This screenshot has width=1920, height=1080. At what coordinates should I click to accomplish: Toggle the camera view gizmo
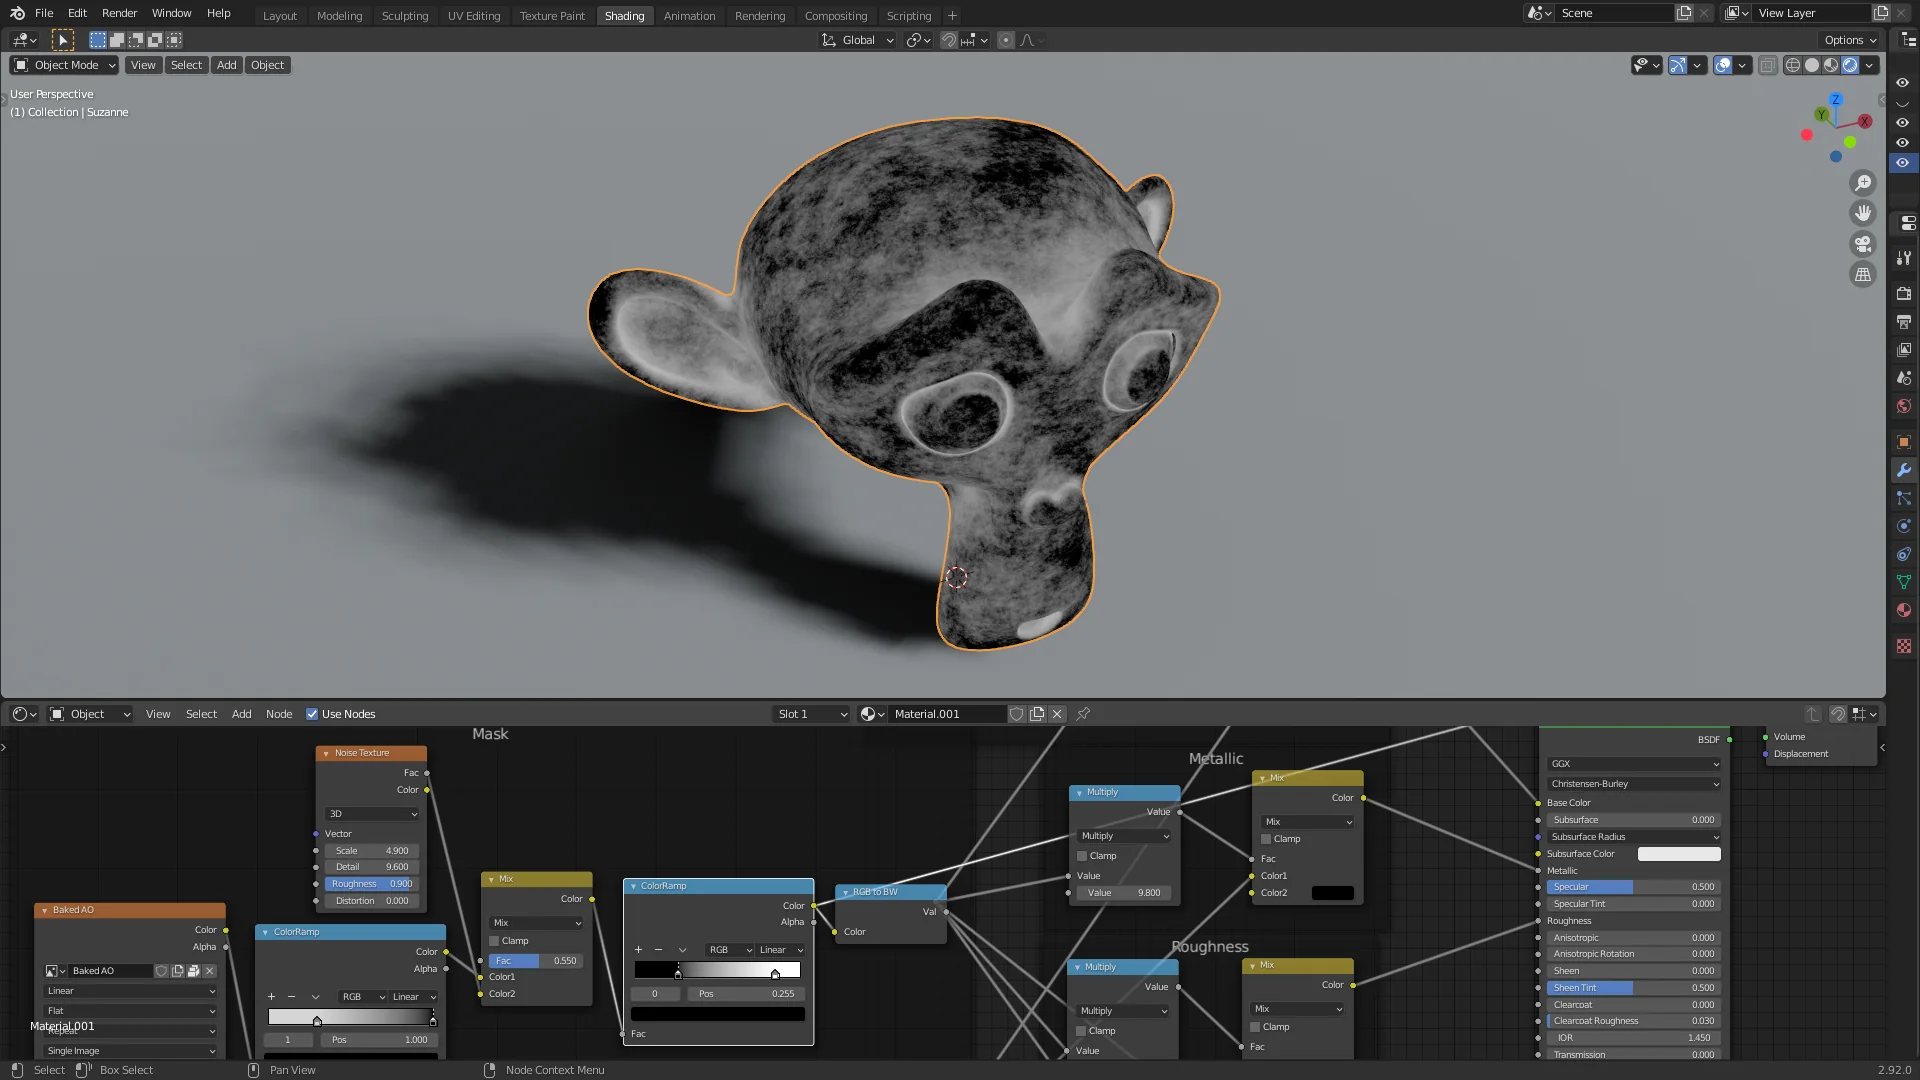click(x=1862, y=244)
